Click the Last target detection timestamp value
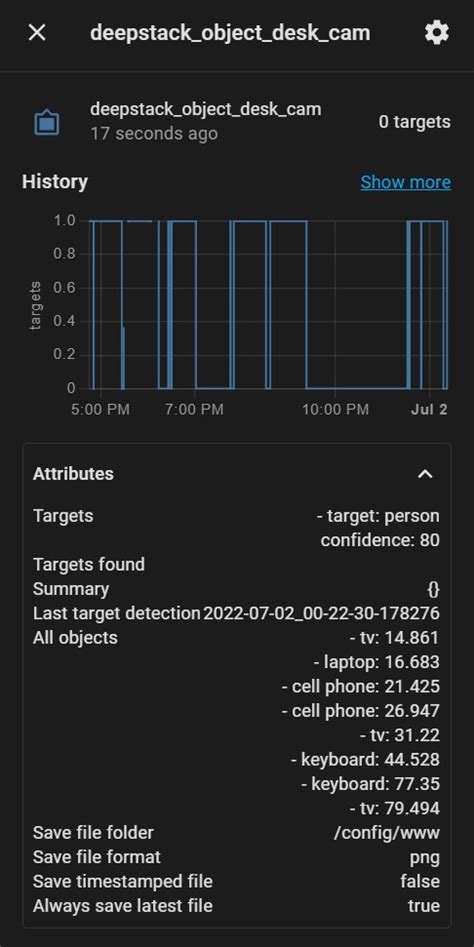 (x=321, y=614)
